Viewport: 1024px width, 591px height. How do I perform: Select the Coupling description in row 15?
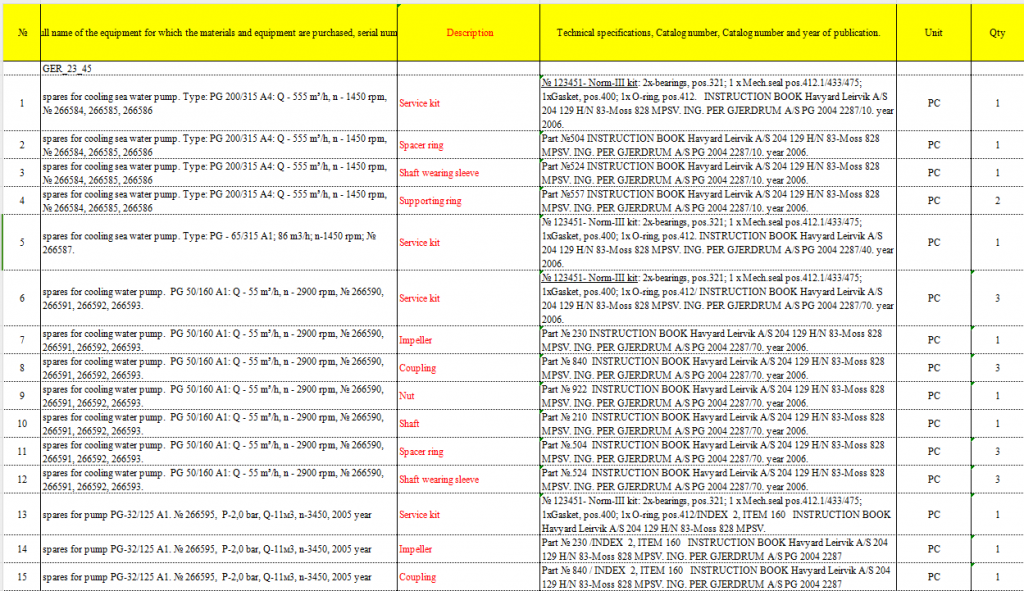point(418,577)
